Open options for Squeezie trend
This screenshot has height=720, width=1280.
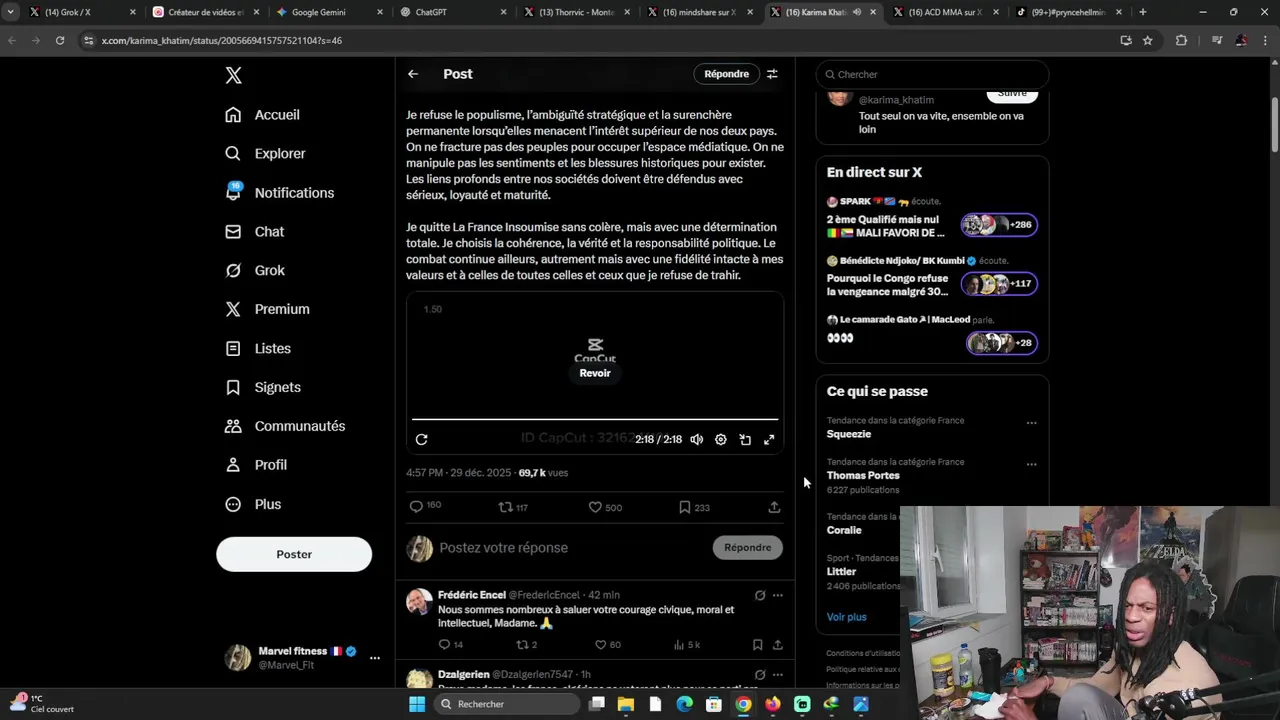coord(1031,423)
